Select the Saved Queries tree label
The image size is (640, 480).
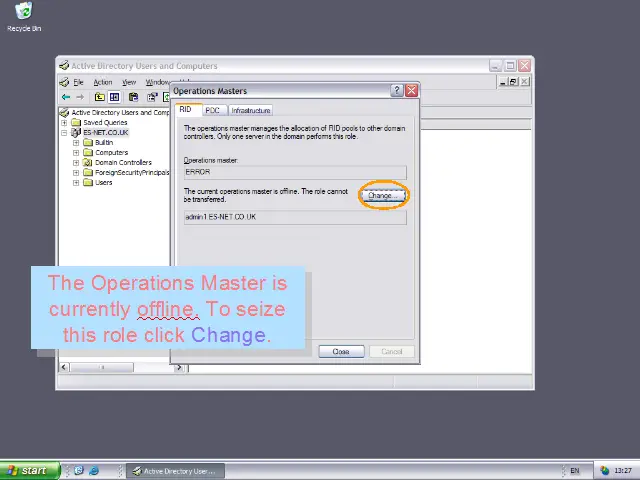pos(105,122)
